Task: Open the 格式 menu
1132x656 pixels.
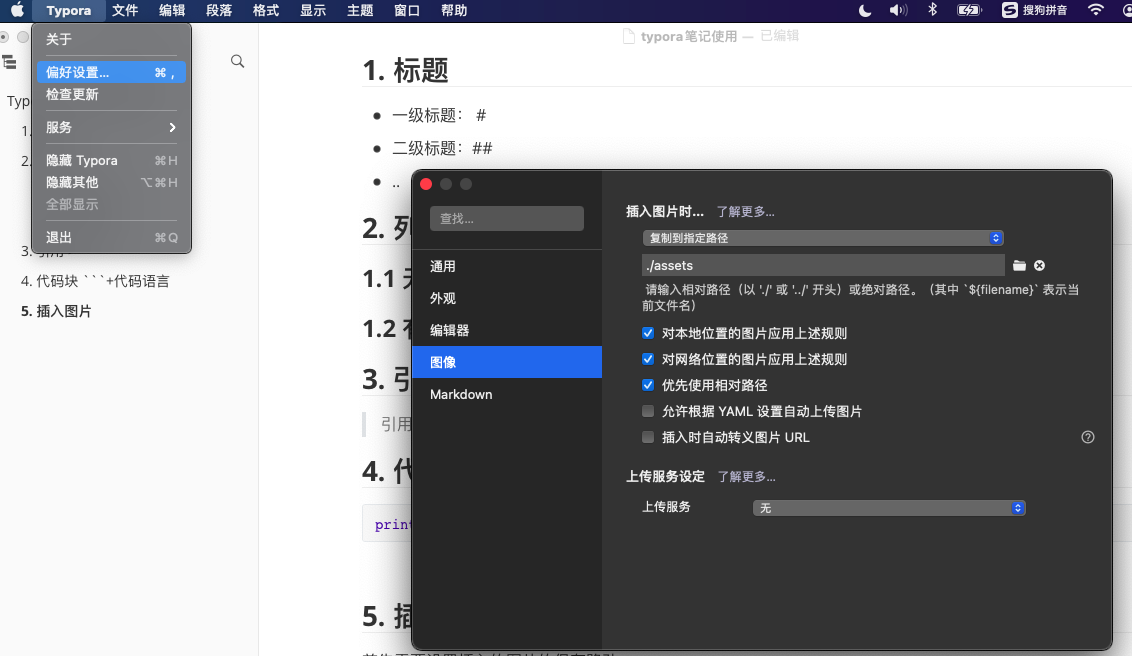Action: click(x=266, y=10)
